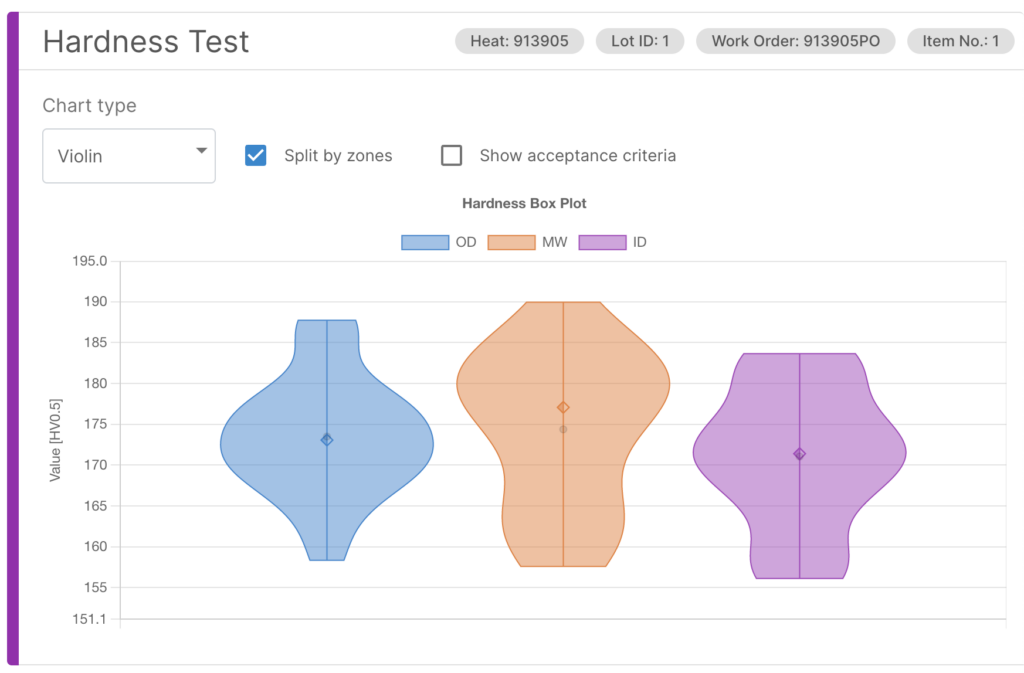Click the 151.1 y-axis label
This screenshot has height=673, width=1024.
(89, 619)
